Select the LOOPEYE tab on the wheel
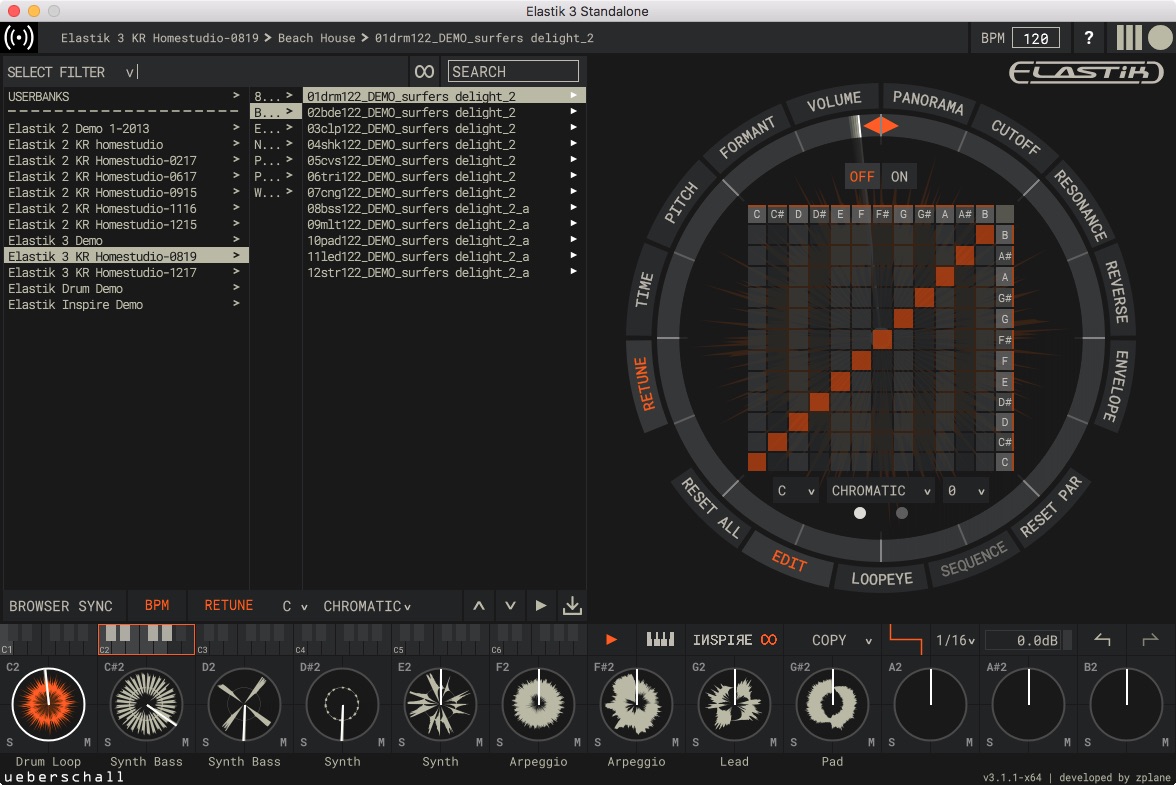 click(882, 579)
